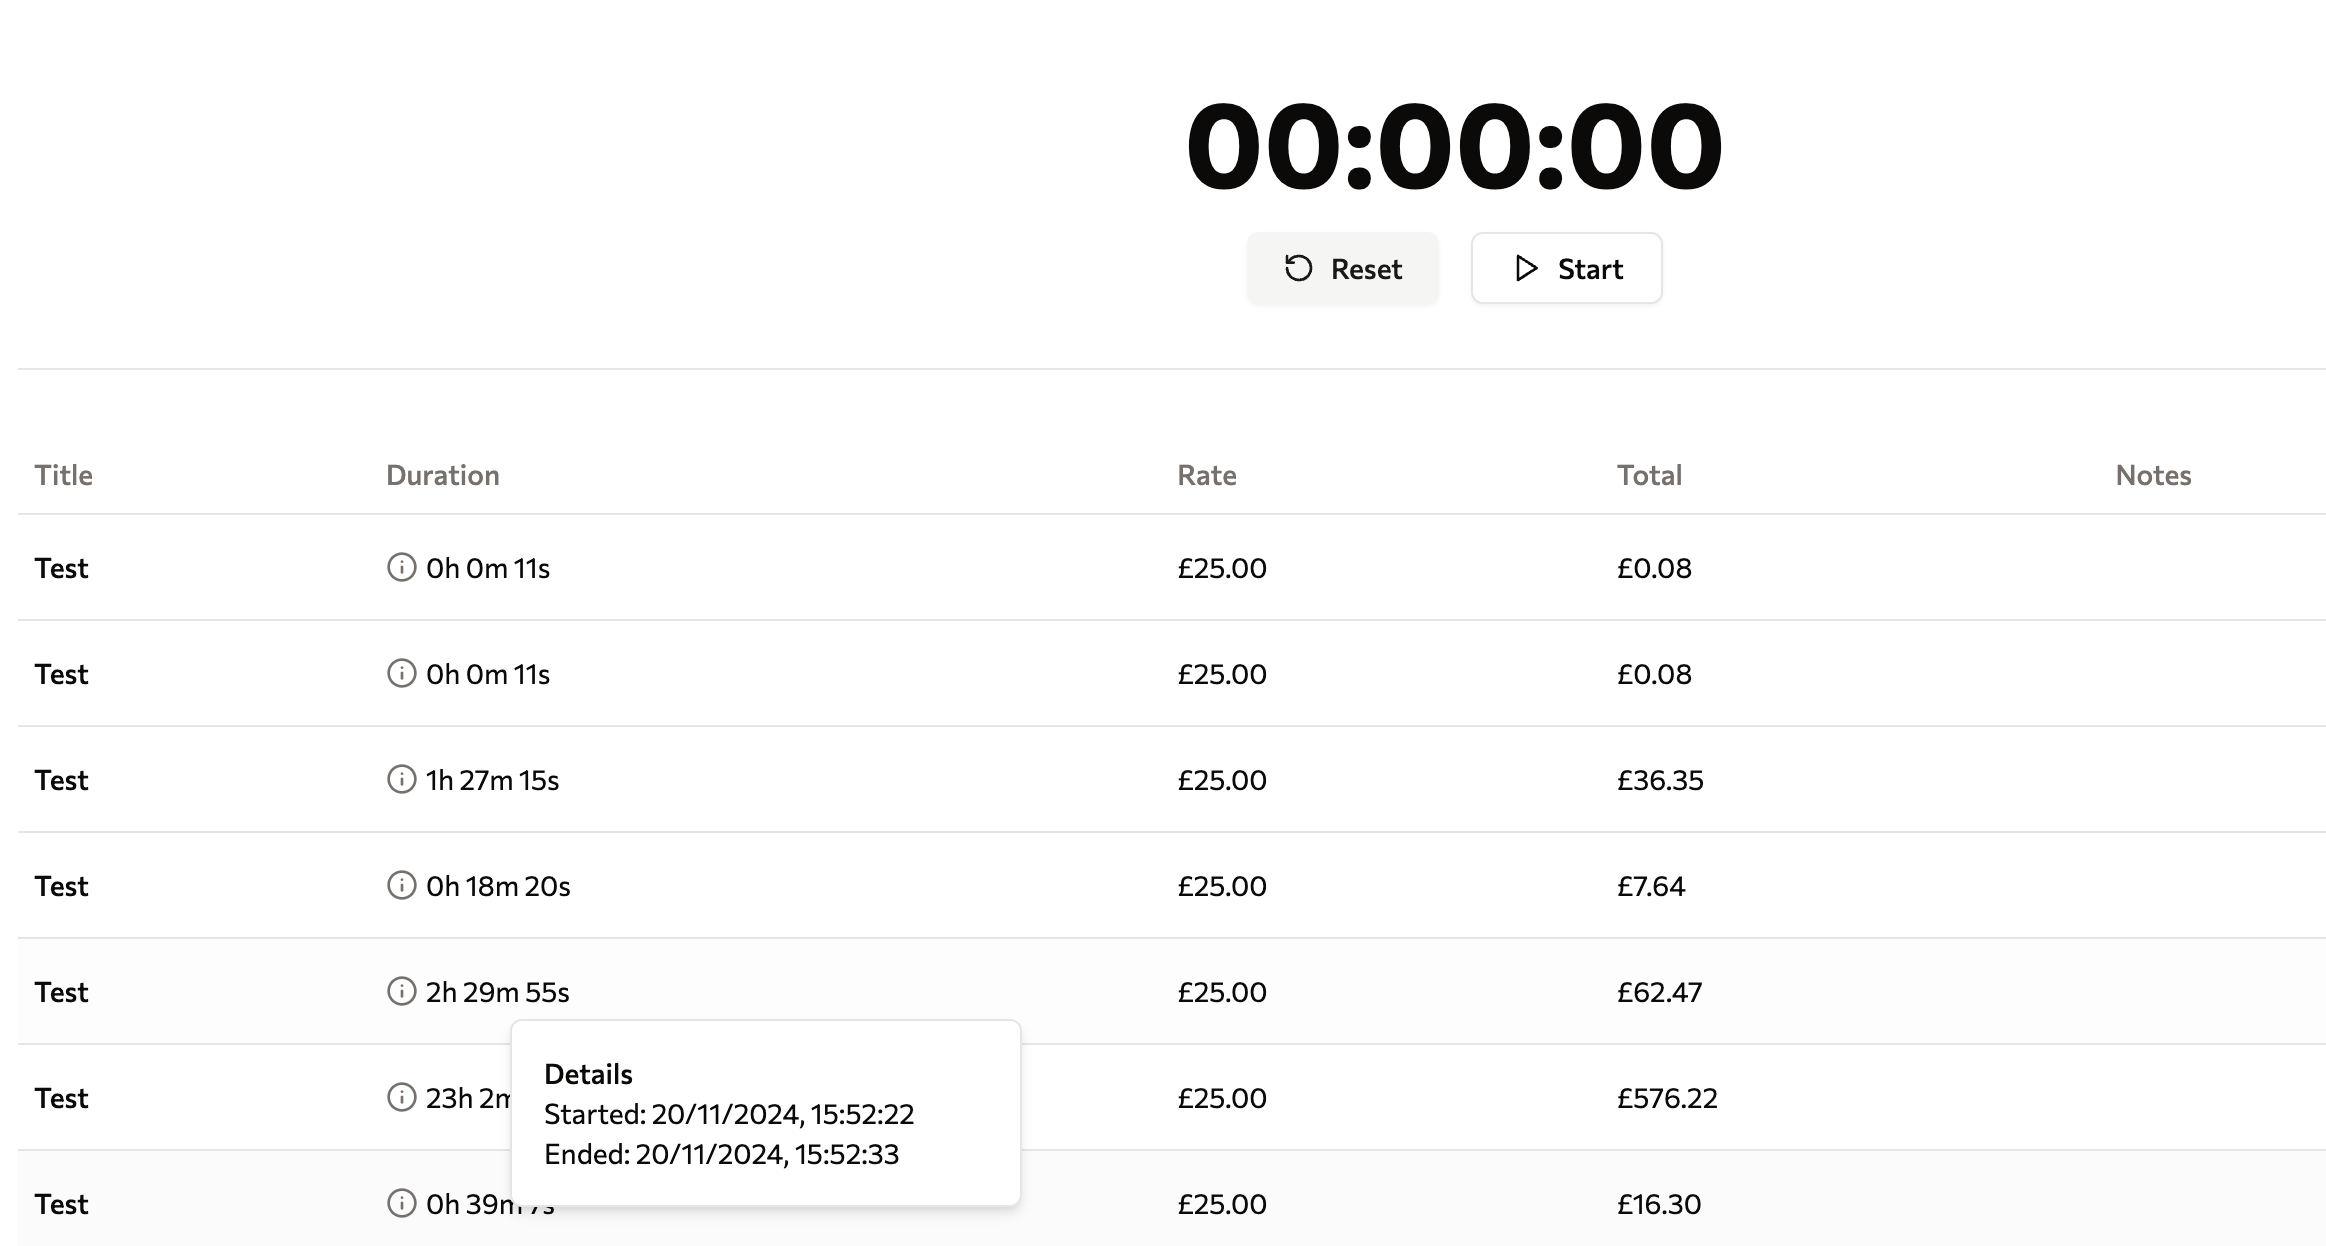The width and height of the screenshot is (2326, 1246).
Task: Show details icon for 2h 29m 55s entry
Action: click(401, 992)
